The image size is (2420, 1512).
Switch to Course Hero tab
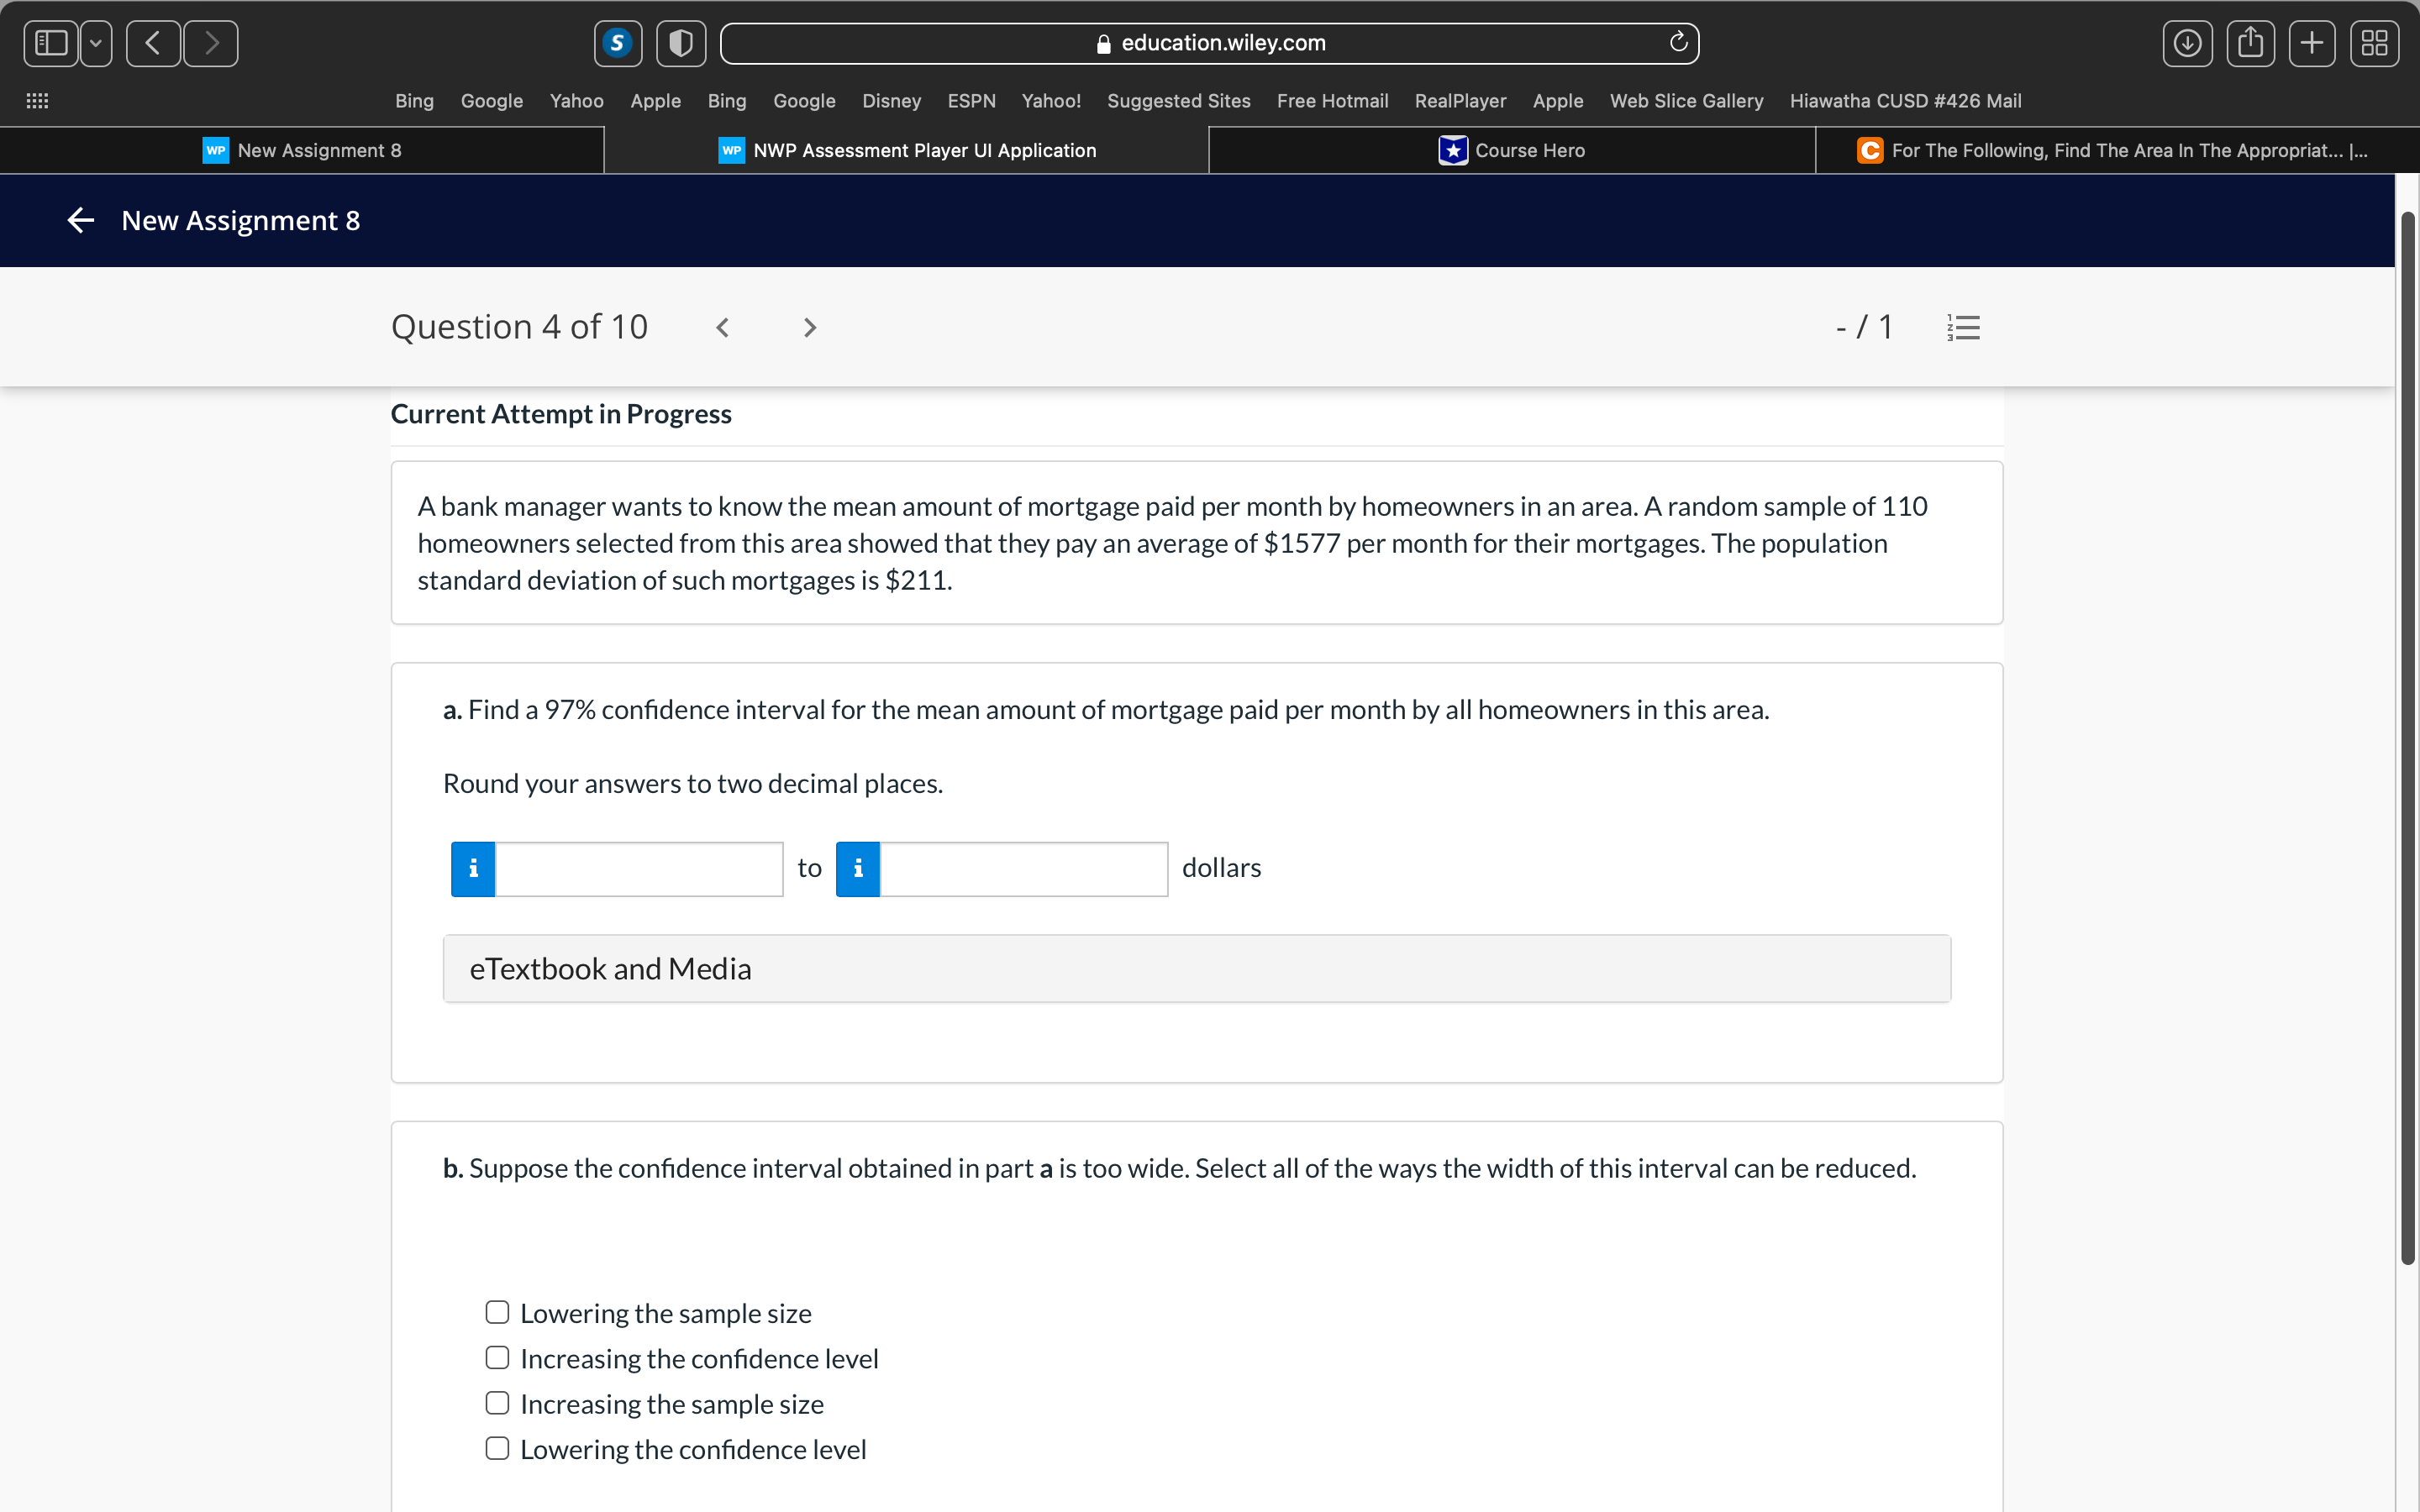pyautogui.click(x=1512, y=150)
